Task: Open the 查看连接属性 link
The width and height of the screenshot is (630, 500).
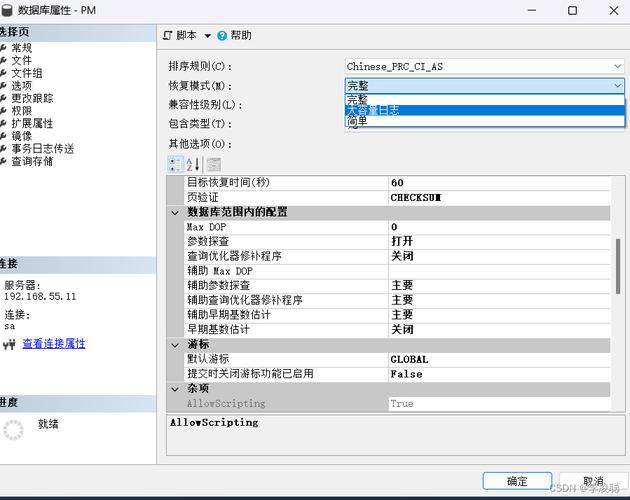Action: [54, 344]
